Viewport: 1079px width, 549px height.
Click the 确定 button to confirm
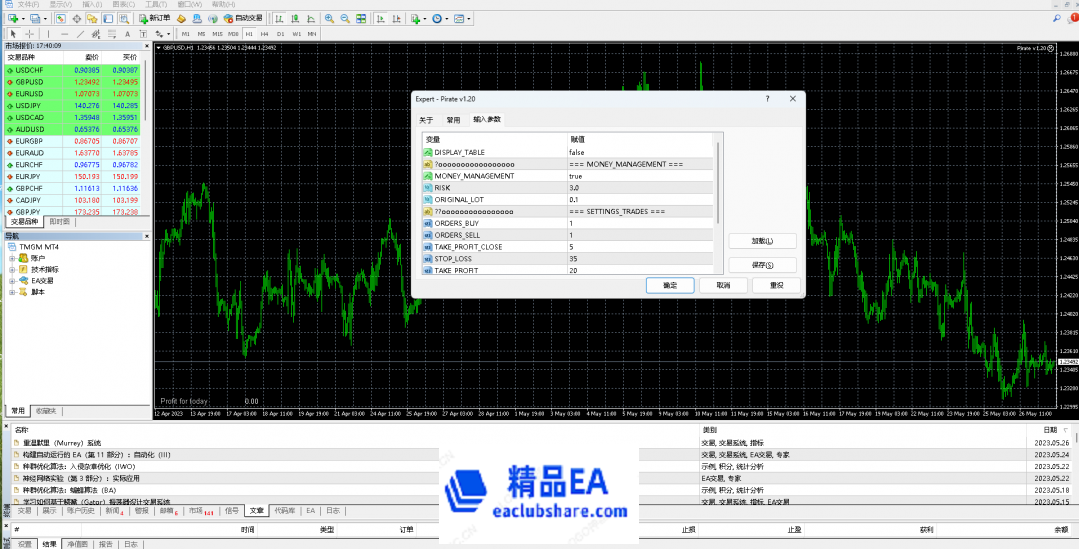(x=669, y=285)
